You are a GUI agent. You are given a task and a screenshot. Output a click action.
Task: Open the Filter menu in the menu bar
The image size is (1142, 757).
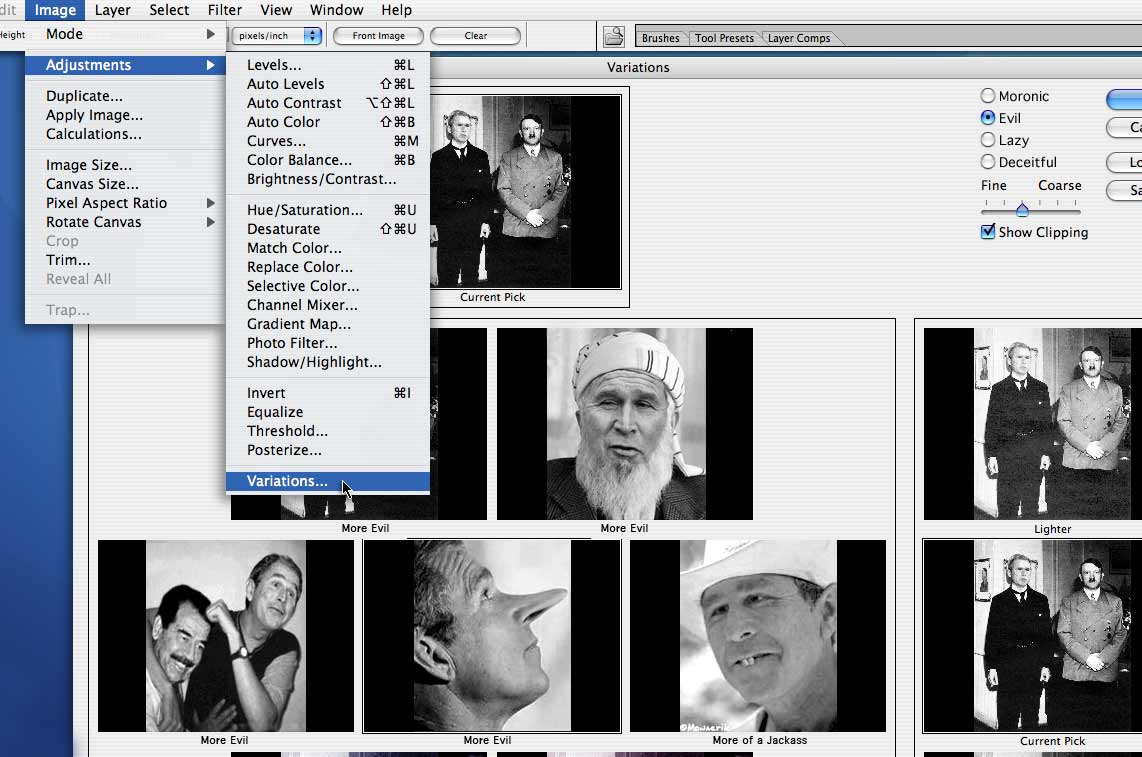(225, 10)
